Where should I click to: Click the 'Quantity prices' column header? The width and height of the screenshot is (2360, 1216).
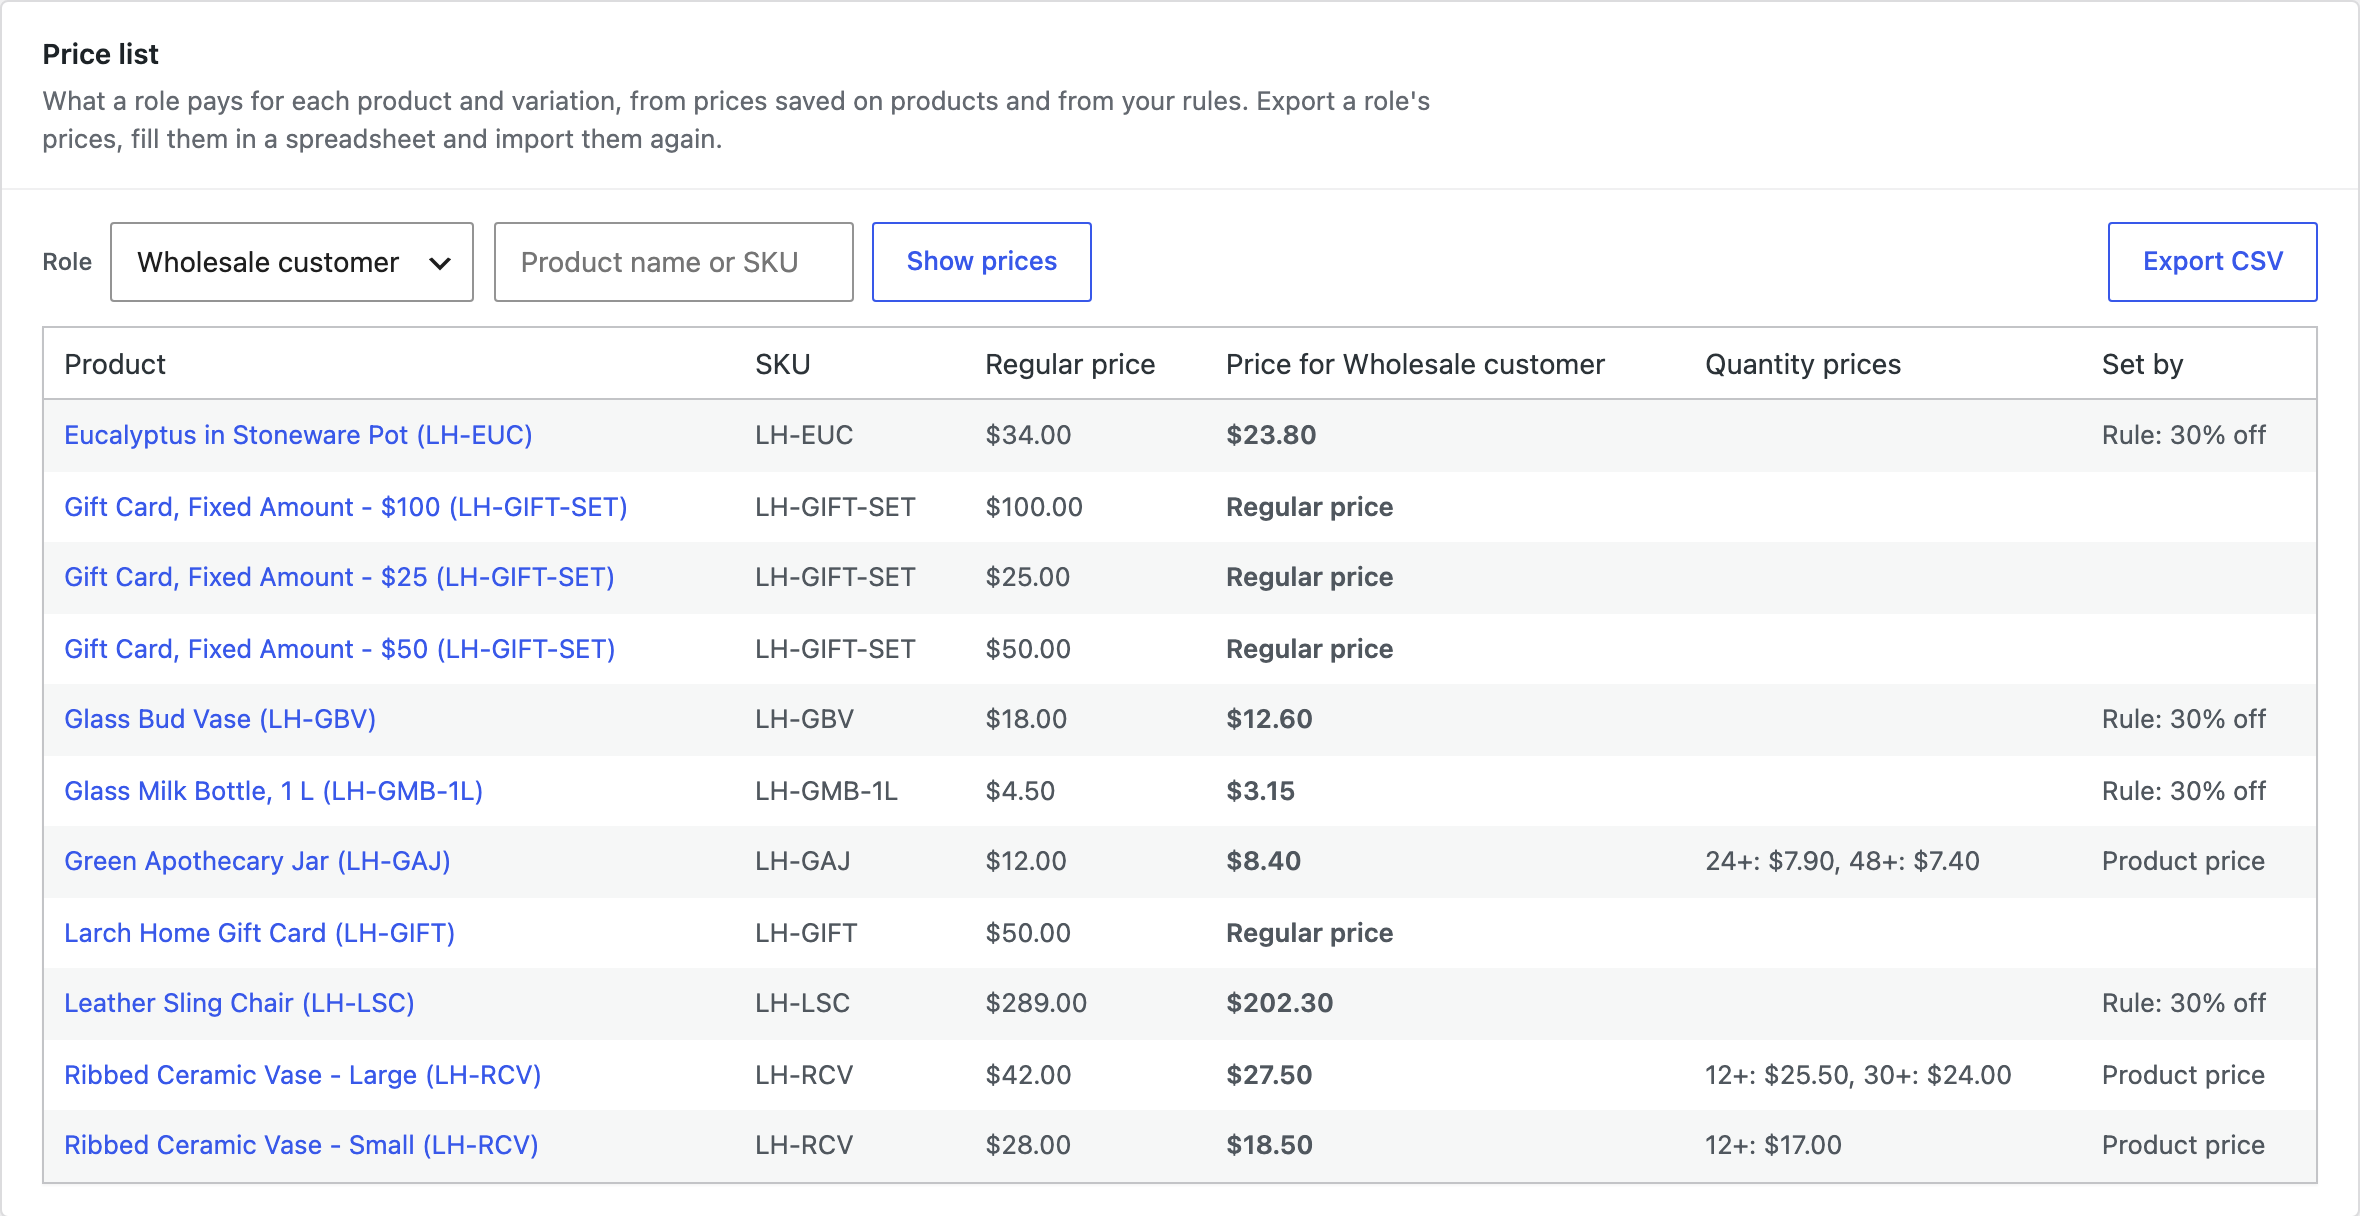[1803, 364]
